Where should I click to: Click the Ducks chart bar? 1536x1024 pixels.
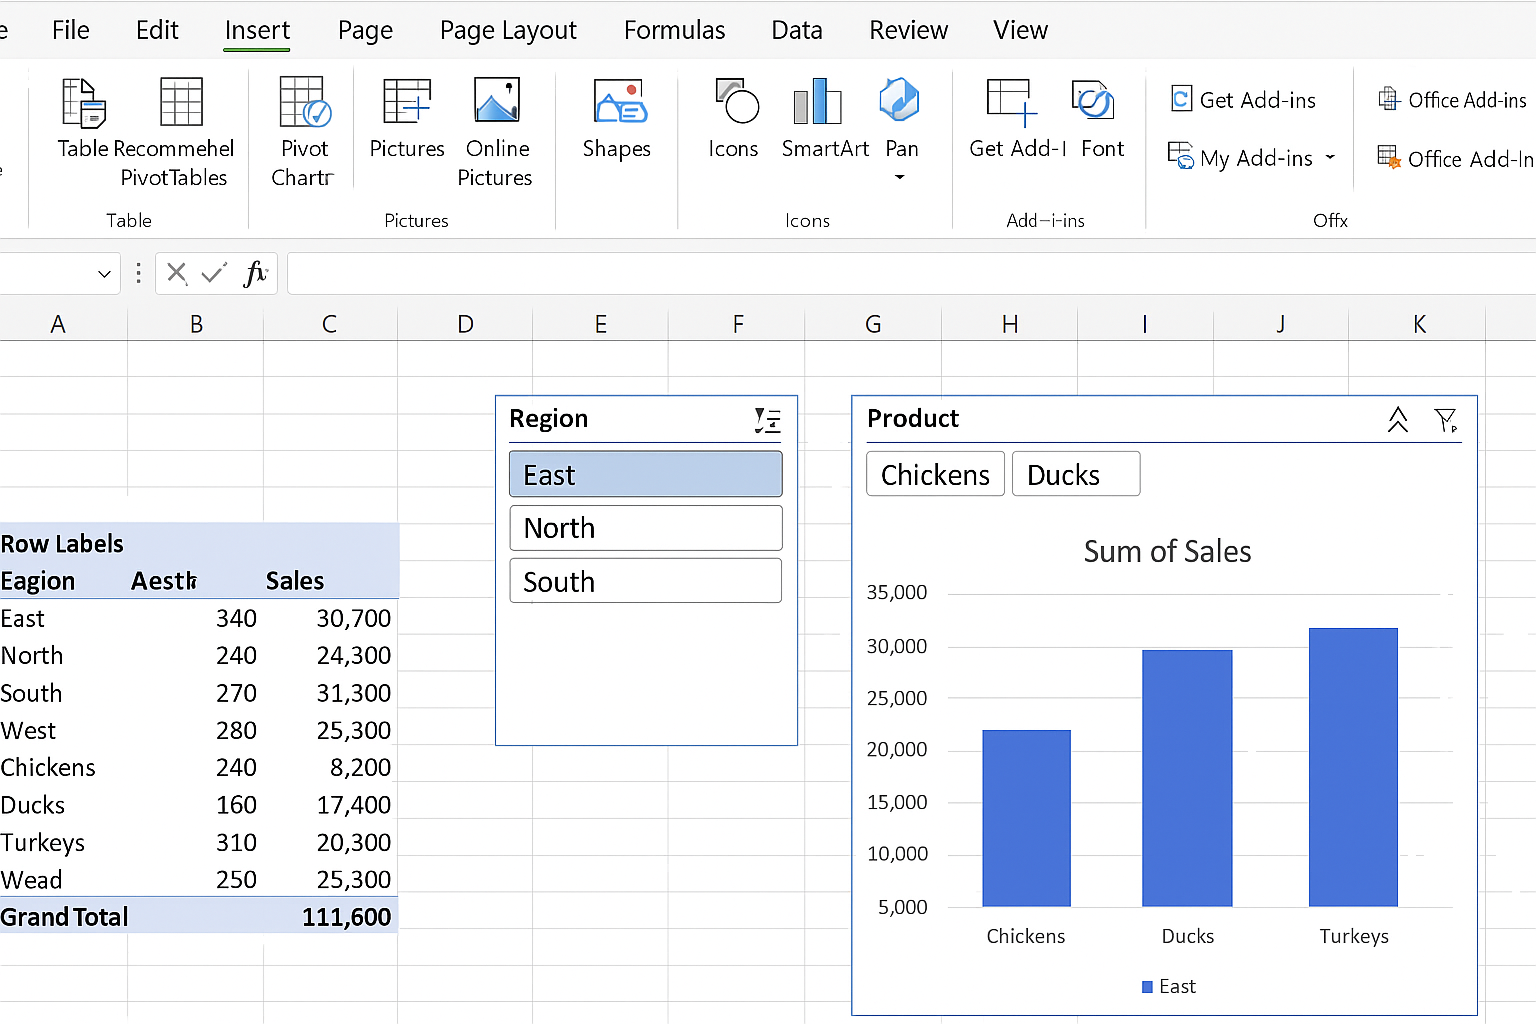[x=1187, y=778]
